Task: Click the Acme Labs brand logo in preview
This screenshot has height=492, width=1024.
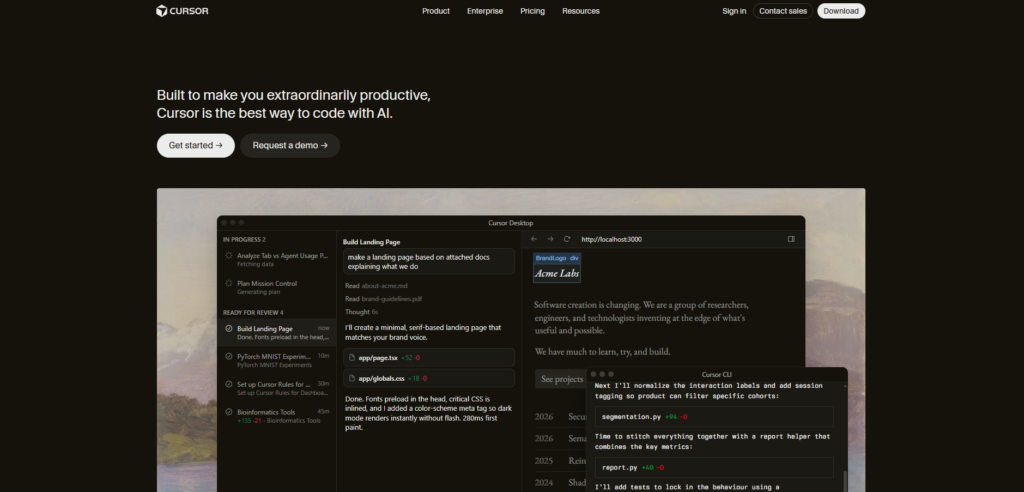Action: click(557, 273)
